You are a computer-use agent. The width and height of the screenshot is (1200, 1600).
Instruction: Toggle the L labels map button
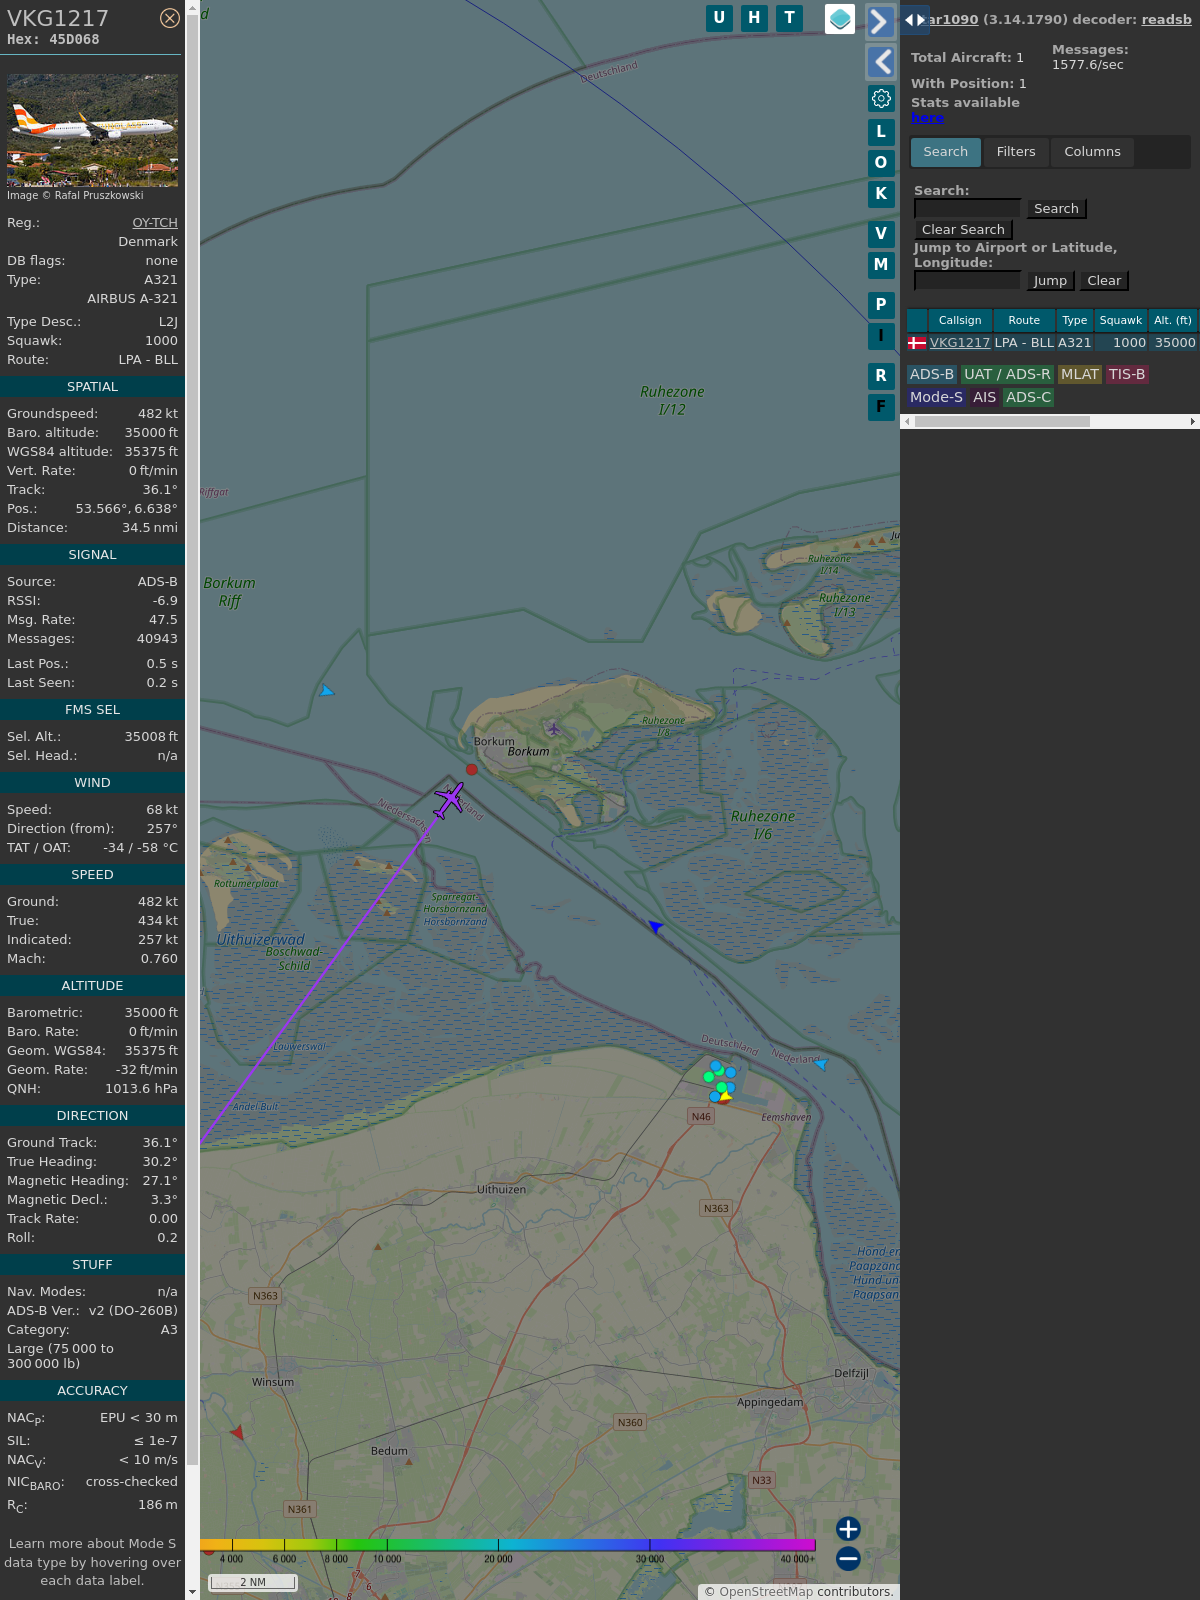point(881,132)
